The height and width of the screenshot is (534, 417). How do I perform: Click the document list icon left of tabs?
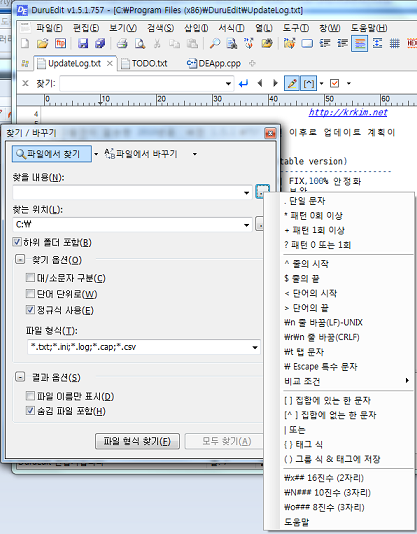(25, 63)
